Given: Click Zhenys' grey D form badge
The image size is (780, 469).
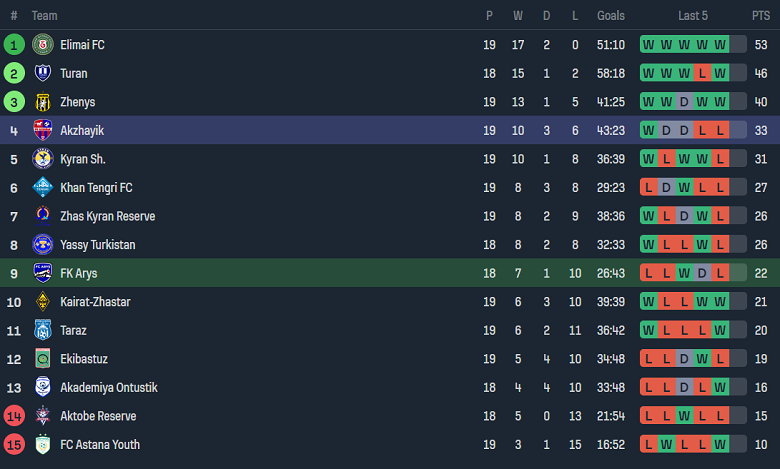Looking at the screenshot, I should (684, 102).
